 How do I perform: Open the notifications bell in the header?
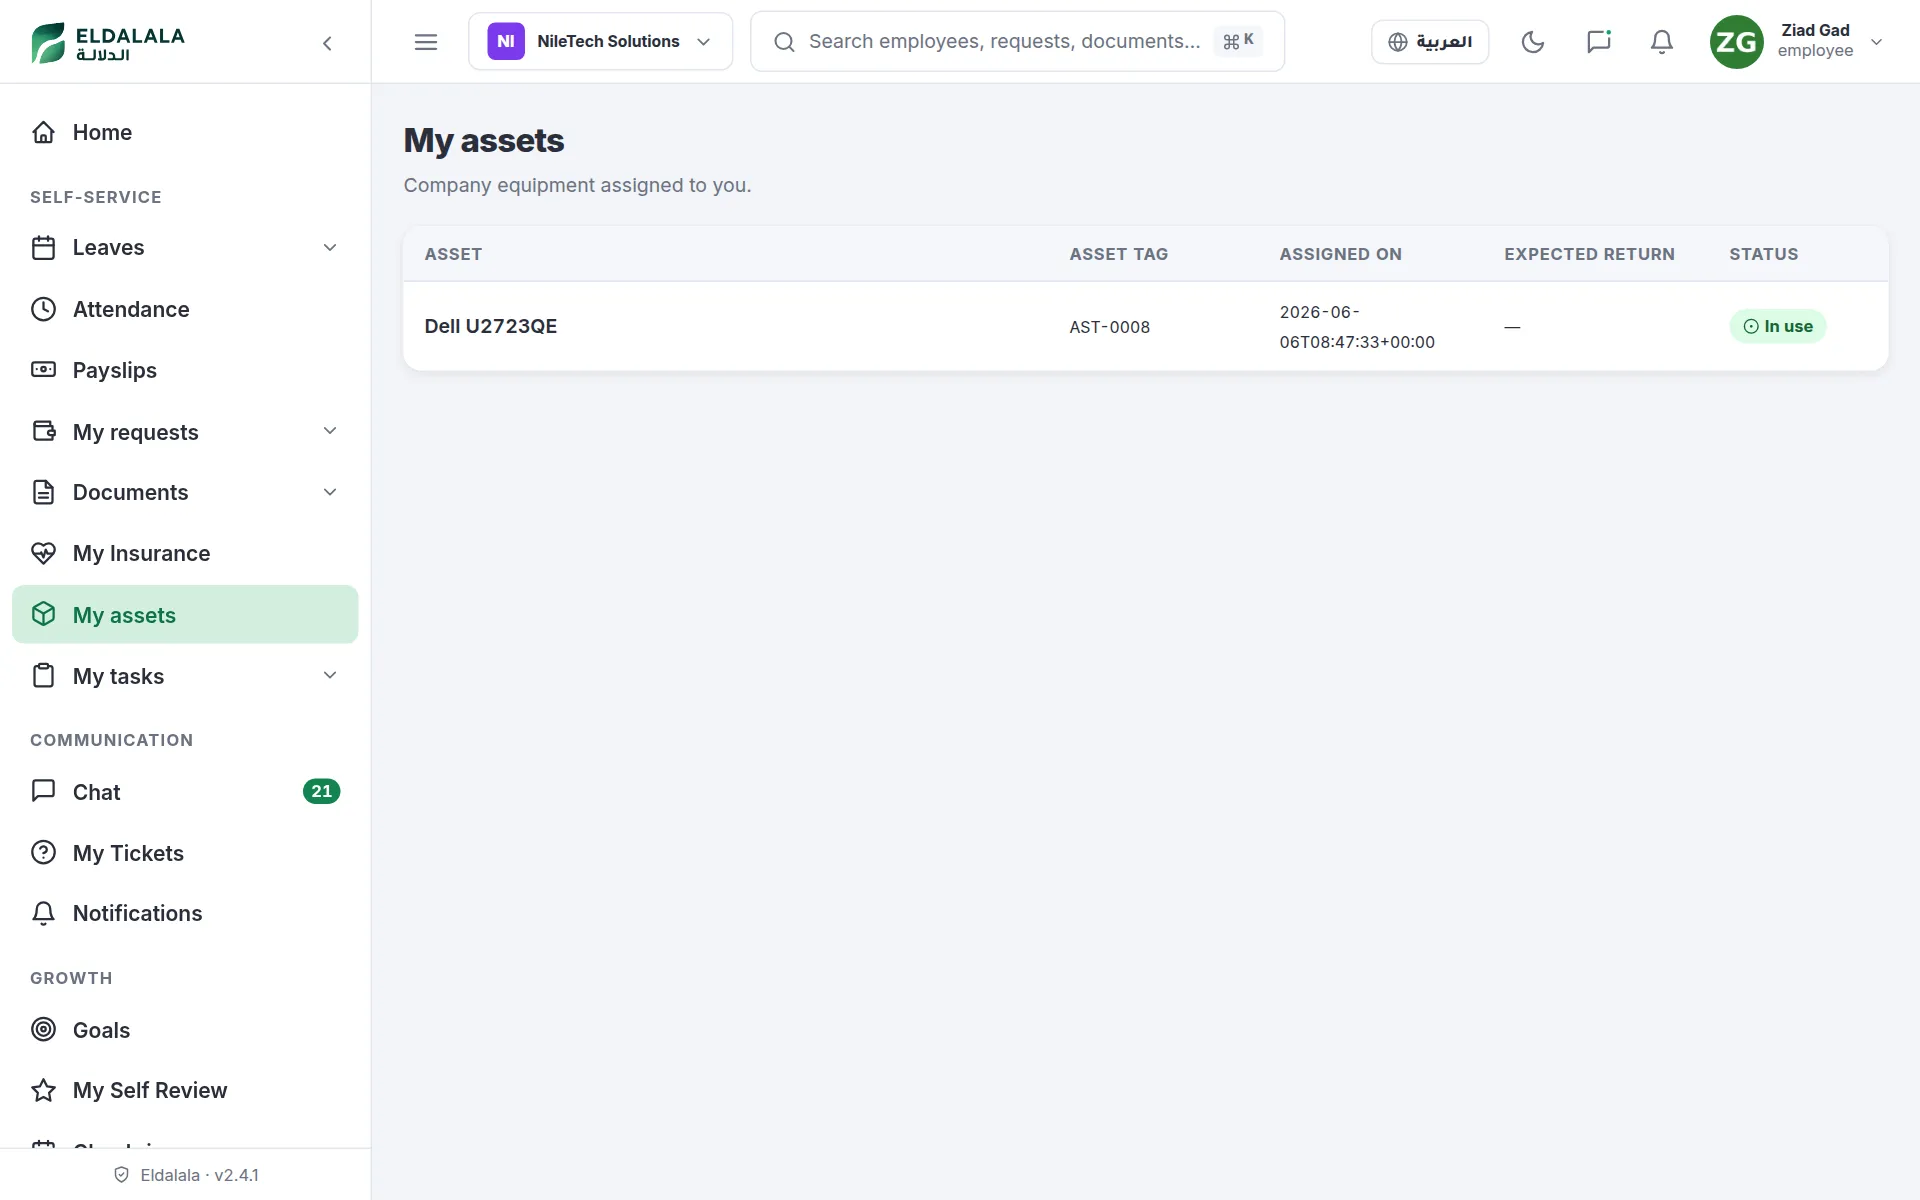(1661, 42)
